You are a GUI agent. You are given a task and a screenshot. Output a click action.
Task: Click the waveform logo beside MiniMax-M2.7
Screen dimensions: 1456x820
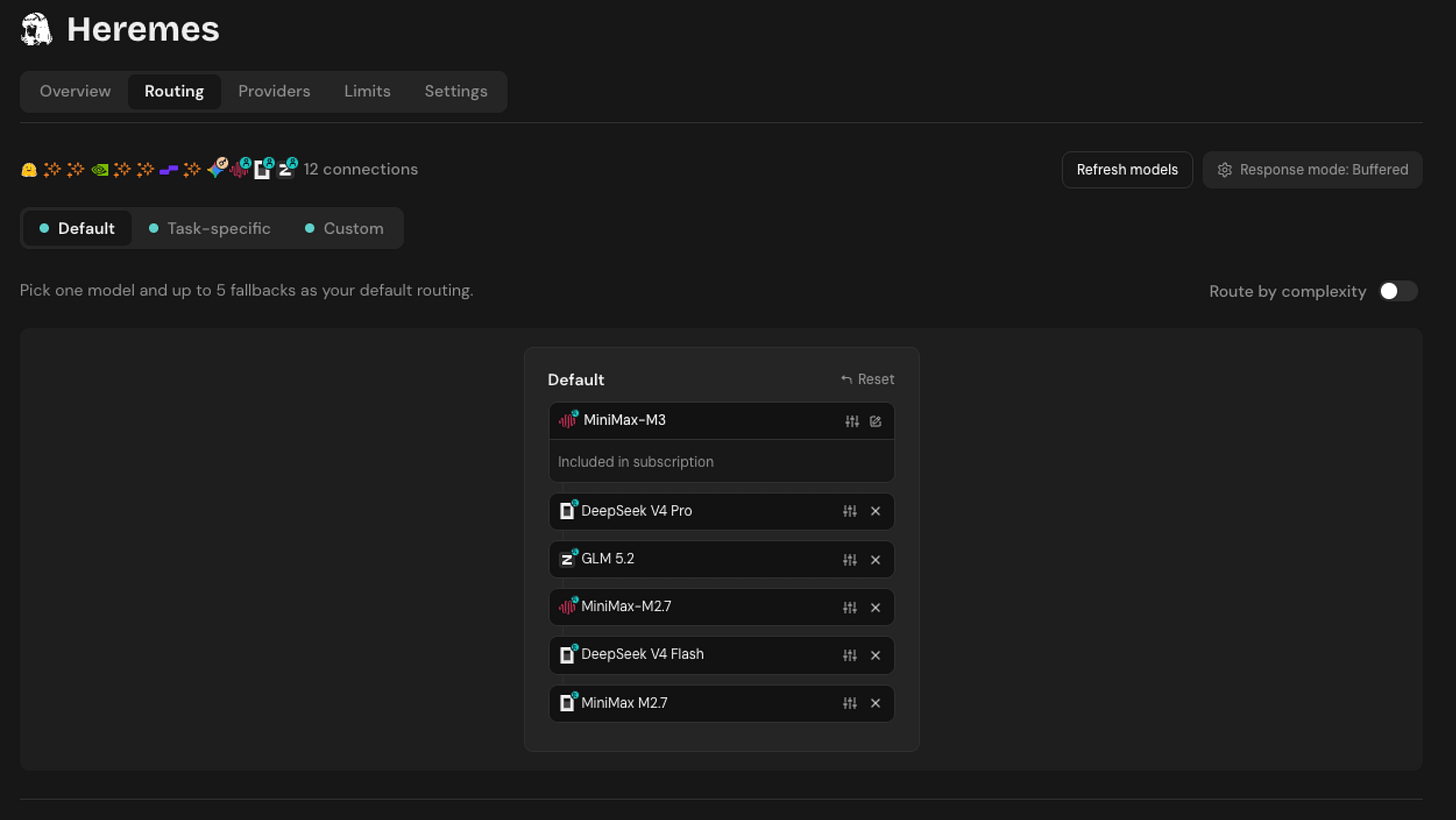(568, 606)
